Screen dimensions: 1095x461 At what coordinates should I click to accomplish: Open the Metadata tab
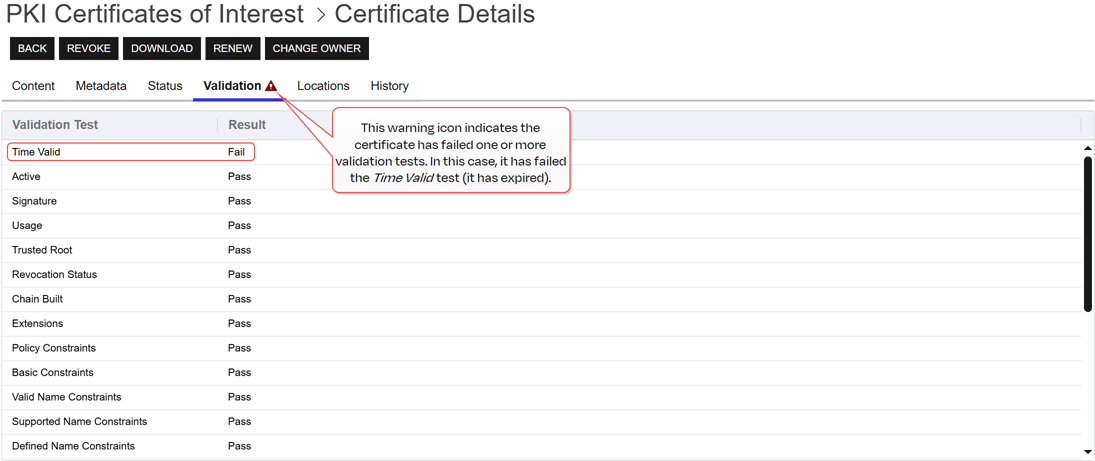click(x=101, y=86)
